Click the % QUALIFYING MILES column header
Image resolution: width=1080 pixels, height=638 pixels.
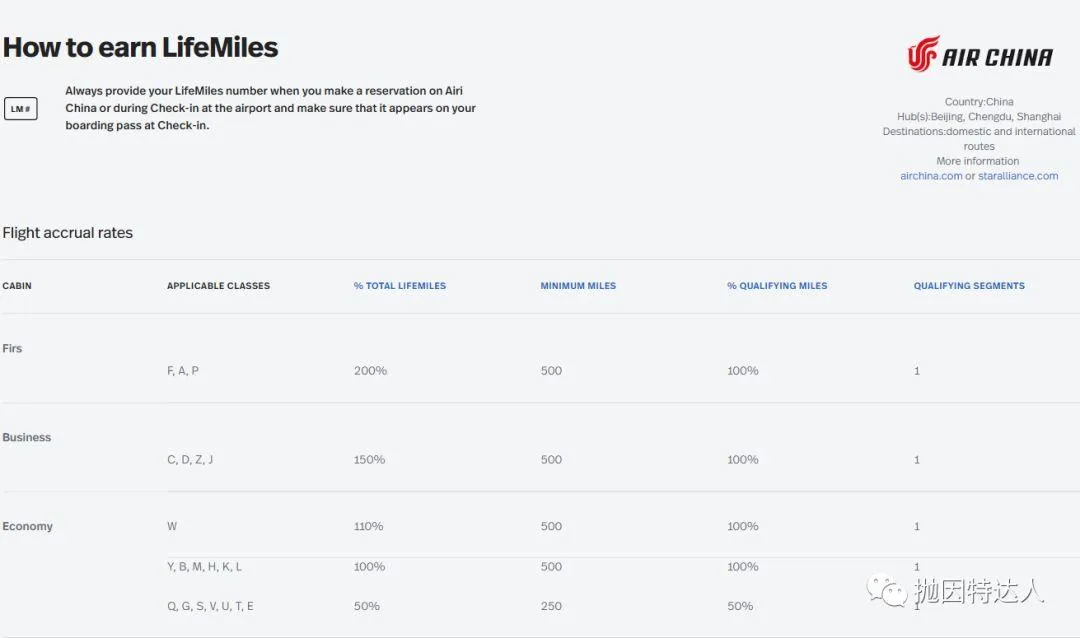tap(777, 286)
